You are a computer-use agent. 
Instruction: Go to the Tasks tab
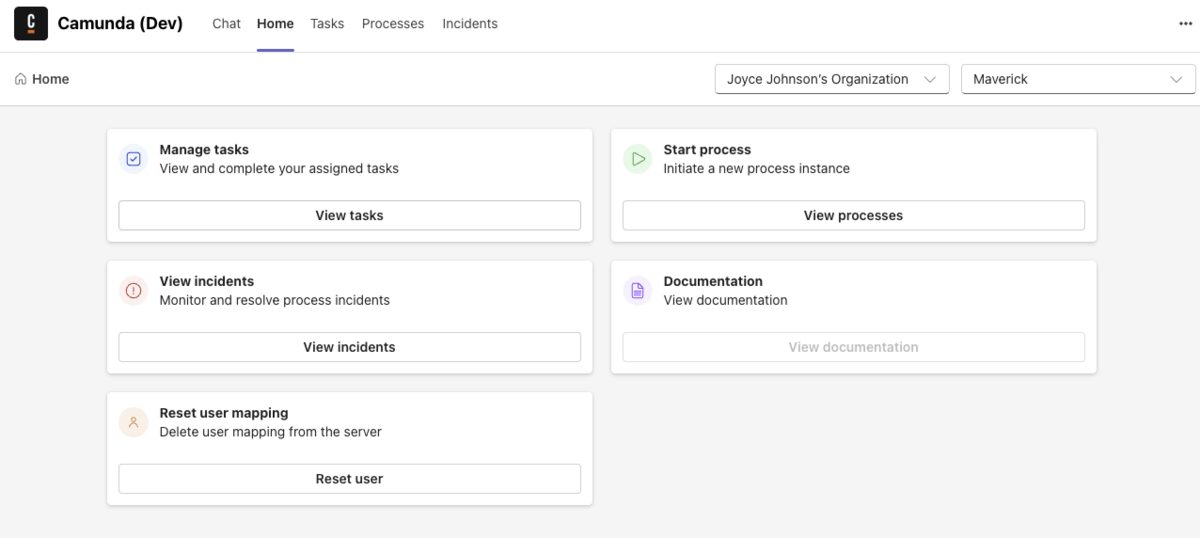click(327, 24)
